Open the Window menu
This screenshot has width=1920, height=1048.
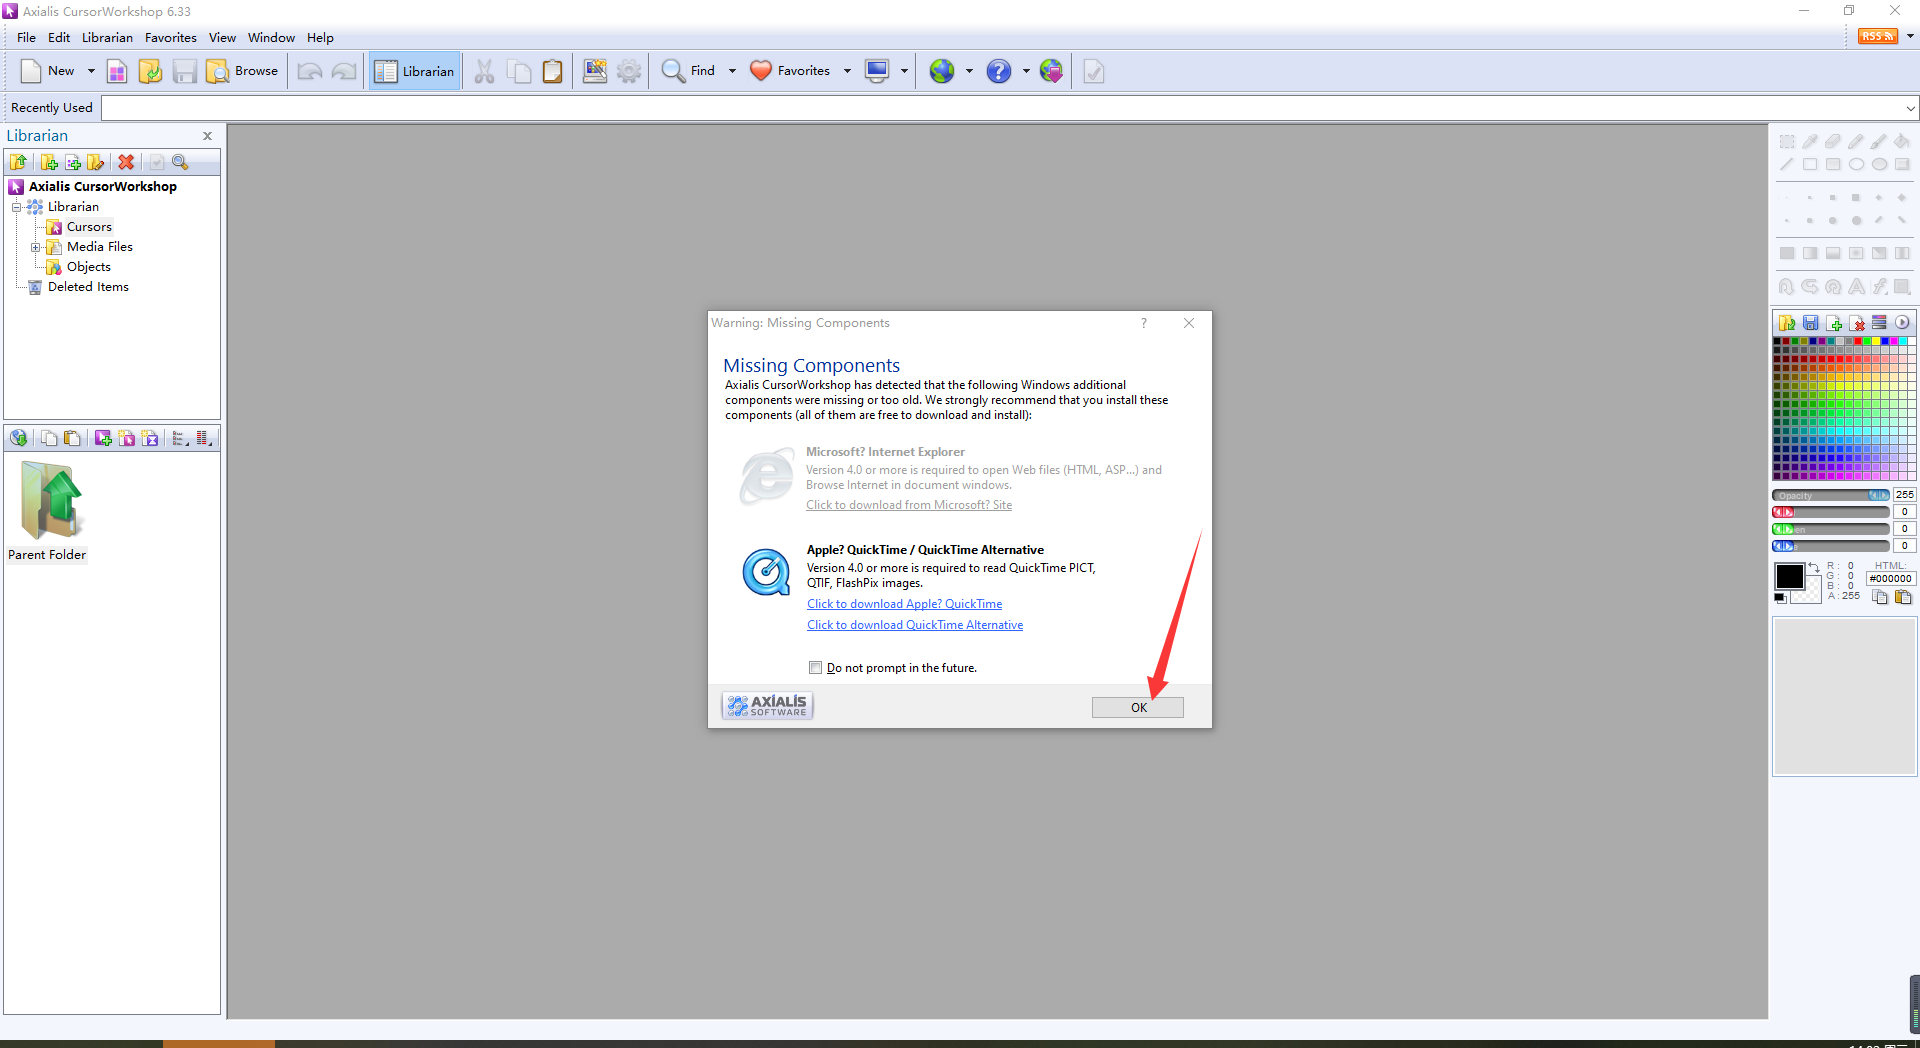pyautogui.click(x=271, y=38)
